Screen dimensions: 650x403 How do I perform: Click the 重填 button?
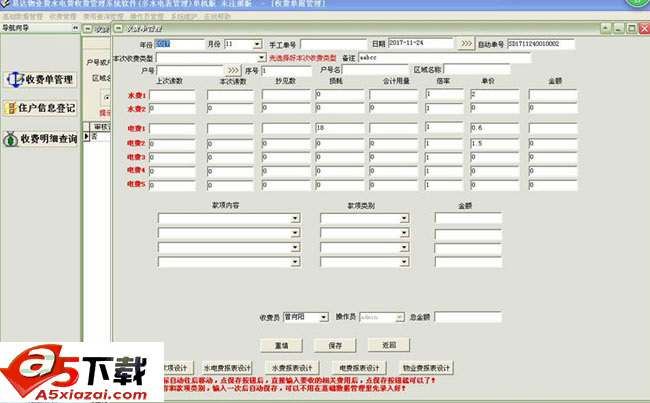click(281, 345)
